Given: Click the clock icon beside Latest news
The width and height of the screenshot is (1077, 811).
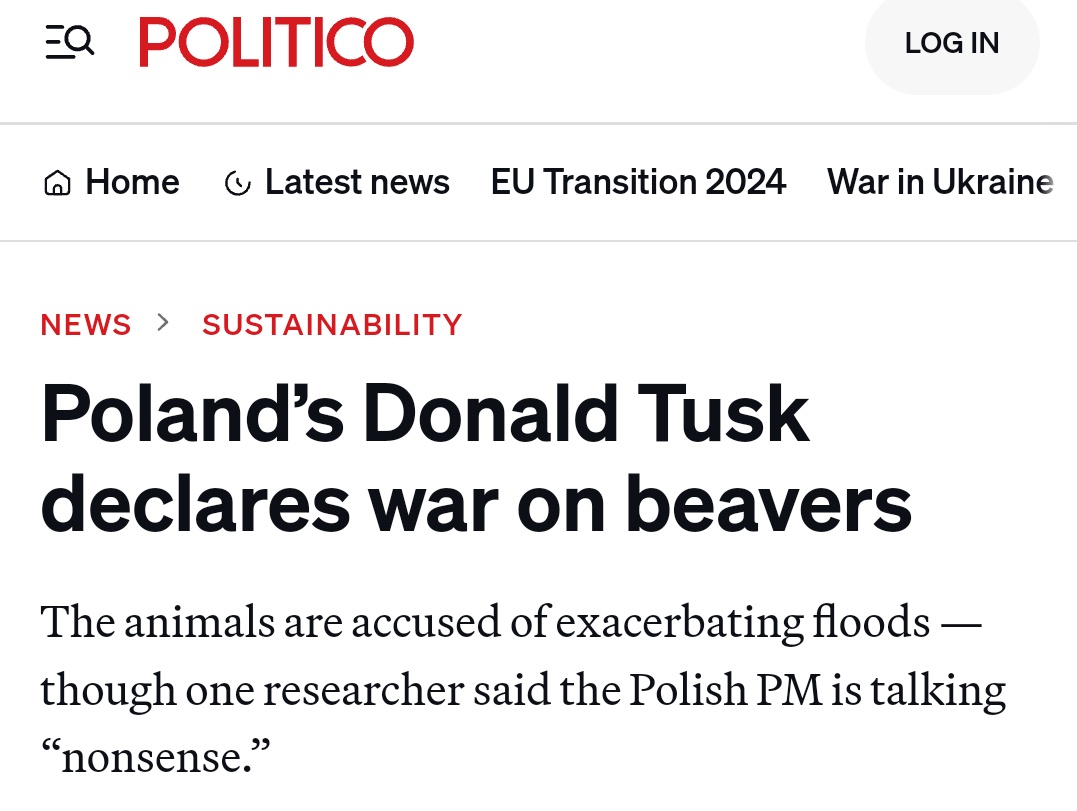Looking at the screenshot, I should (x=238, y=184).
